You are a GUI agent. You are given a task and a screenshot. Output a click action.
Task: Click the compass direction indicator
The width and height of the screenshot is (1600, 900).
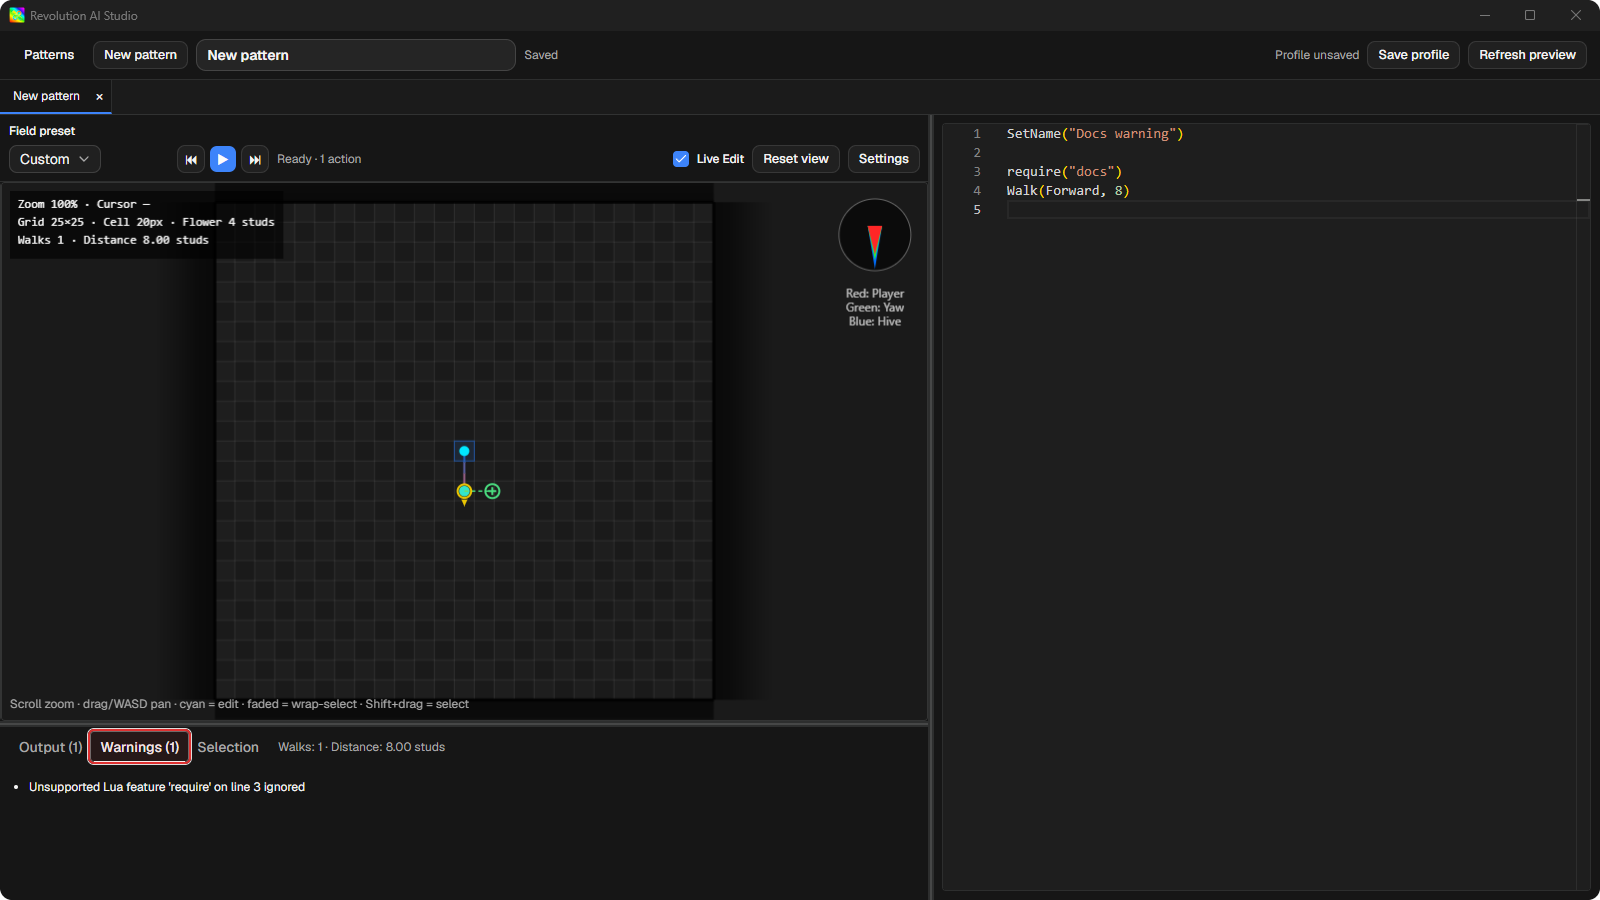[x=875, y=235]
